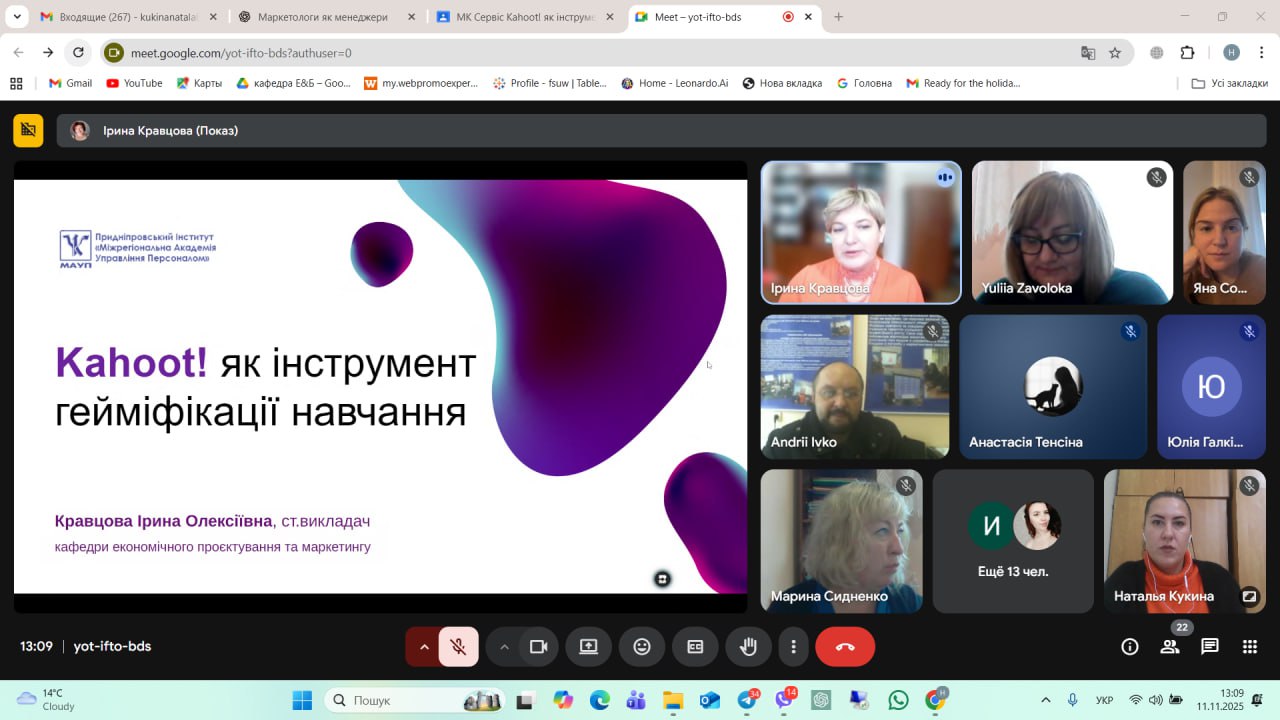Open WhatsApp from the taskbar
Screen dimensions: 1280x720
(899, 700)
